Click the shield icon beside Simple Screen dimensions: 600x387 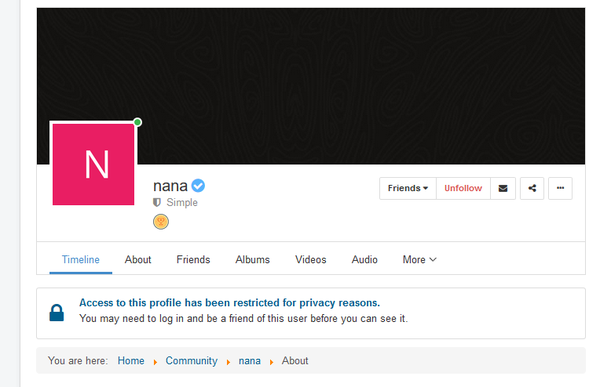click(x=157, y=202)
